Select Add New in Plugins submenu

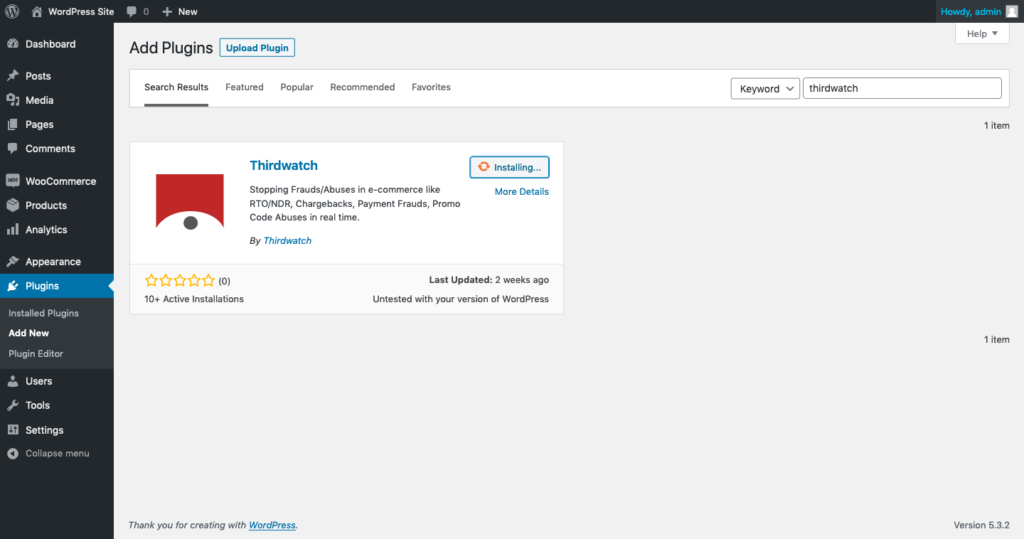[29, 333]
